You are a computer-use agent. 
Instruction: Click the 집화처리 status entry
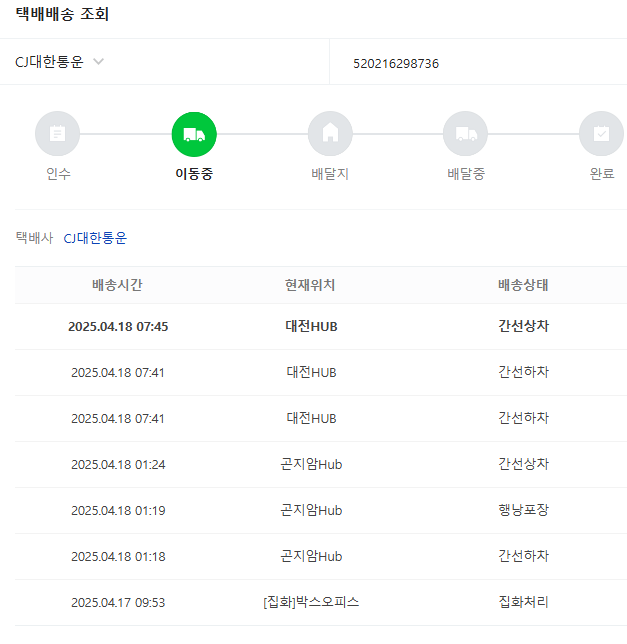[523, 602]
